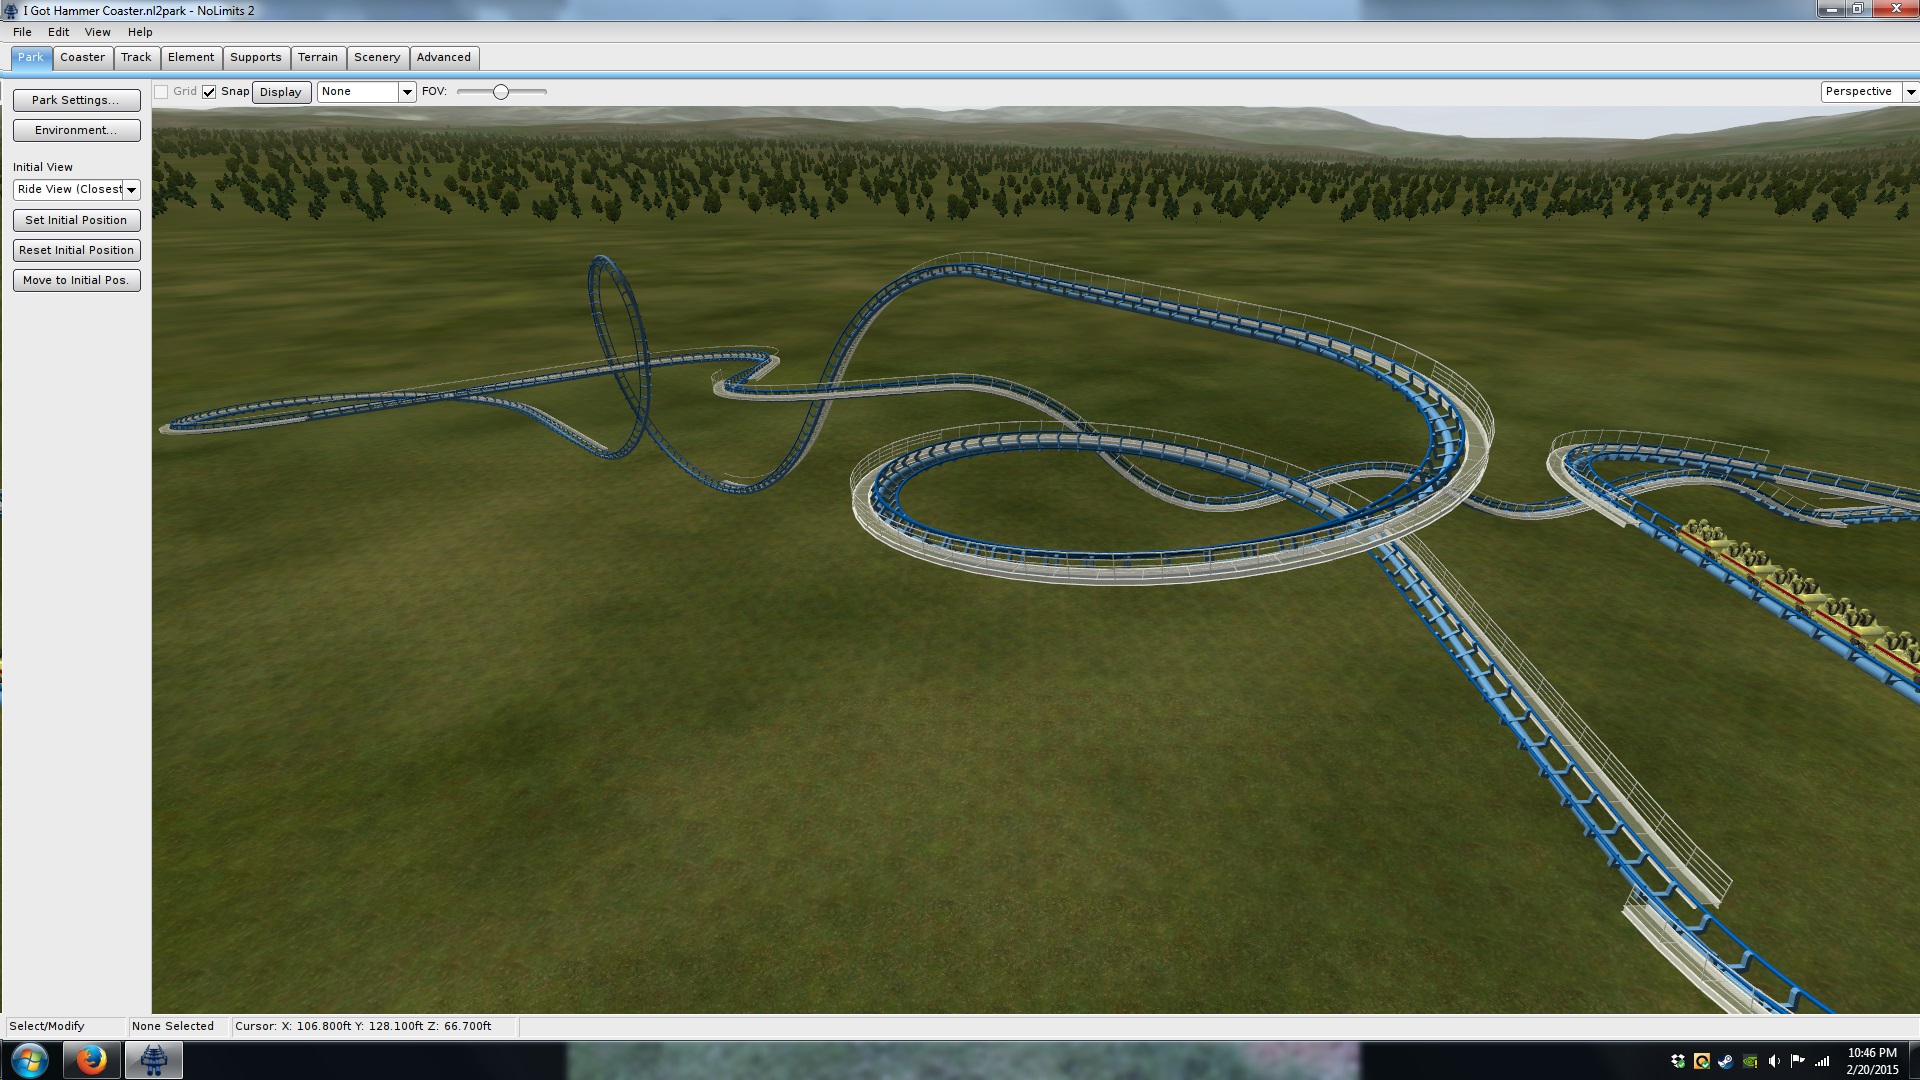The height and width of the screenshot is (1080, 1920).
Task: Open the Windows Start menu
Action: point(29,1060)
